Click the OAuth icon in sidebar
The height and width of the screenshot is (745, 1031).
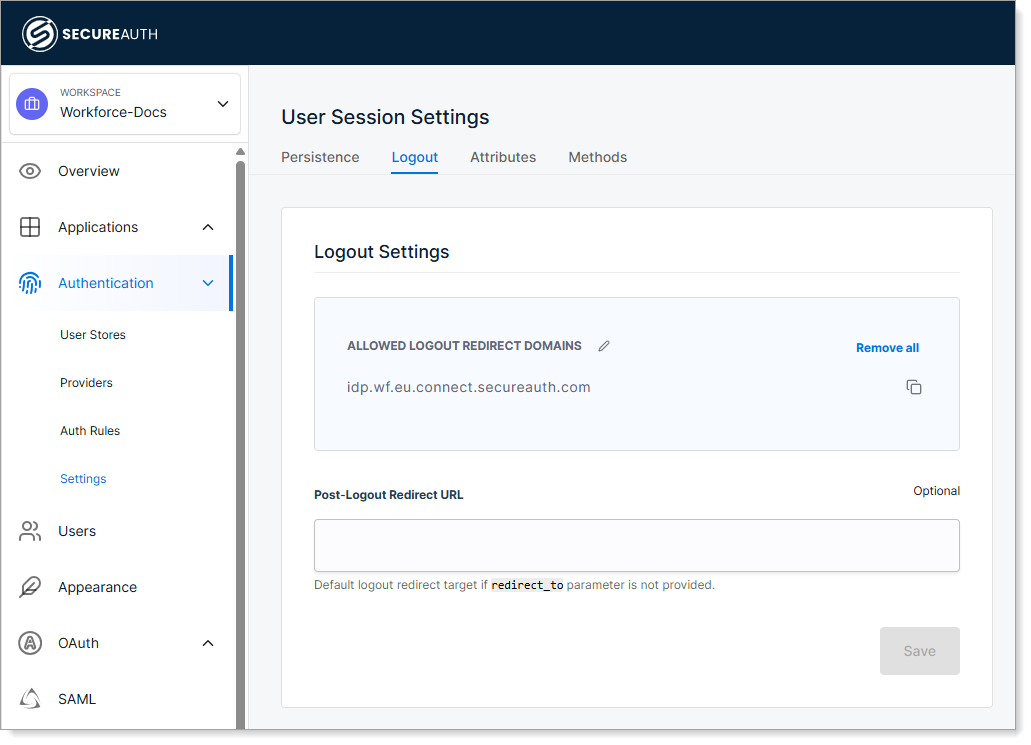[30, 643]
